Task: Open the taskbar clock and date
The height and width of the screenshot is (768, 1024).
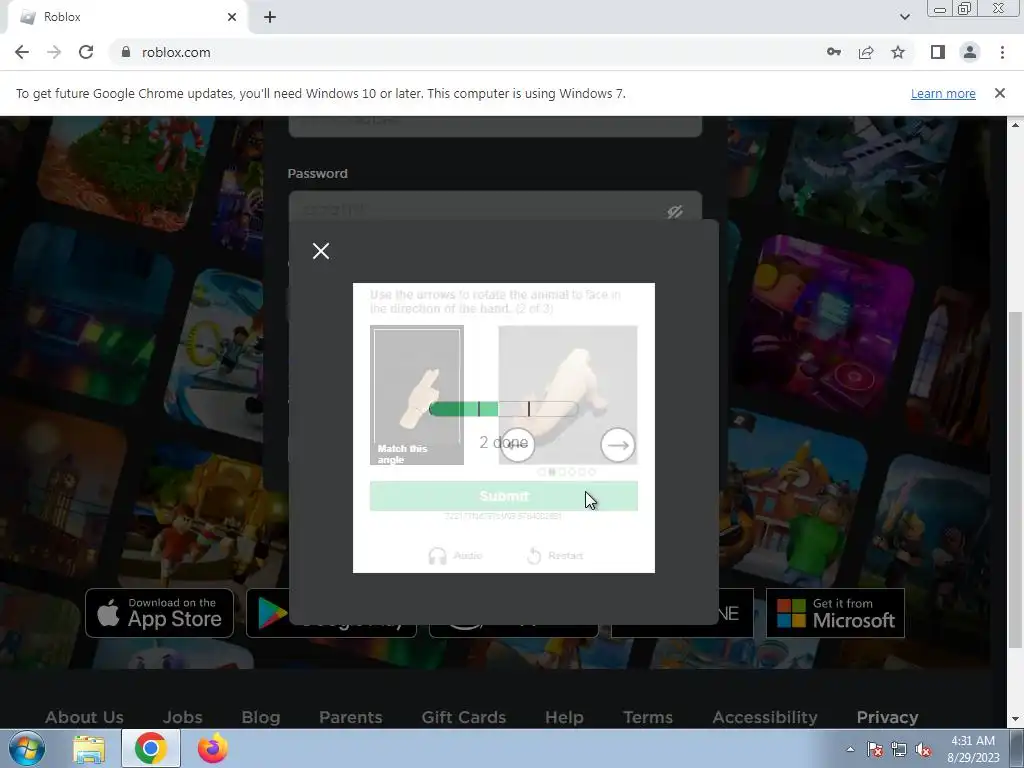Action: tap(973, 749)
